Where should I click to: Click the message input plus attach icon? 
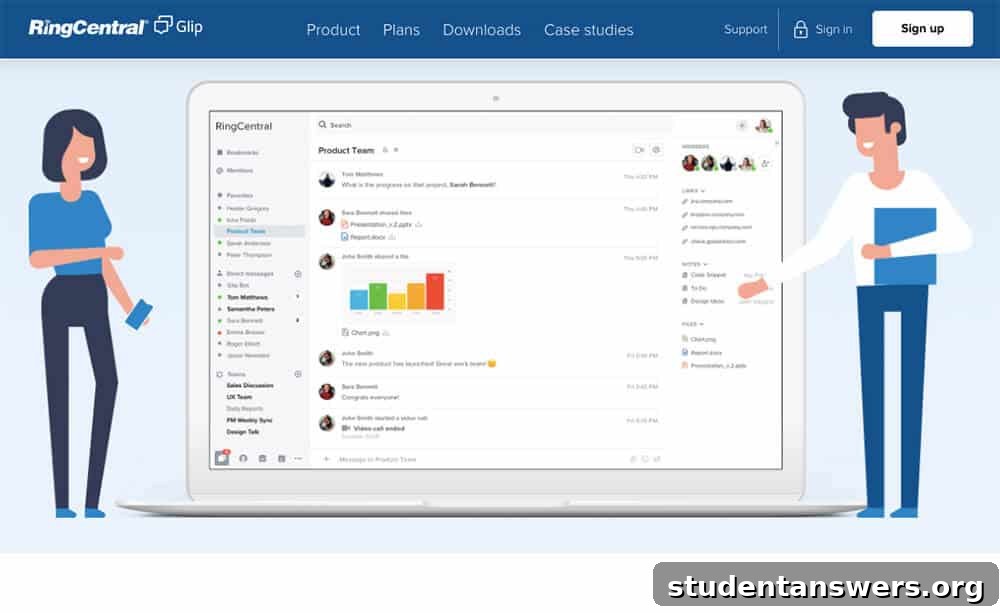326,459
